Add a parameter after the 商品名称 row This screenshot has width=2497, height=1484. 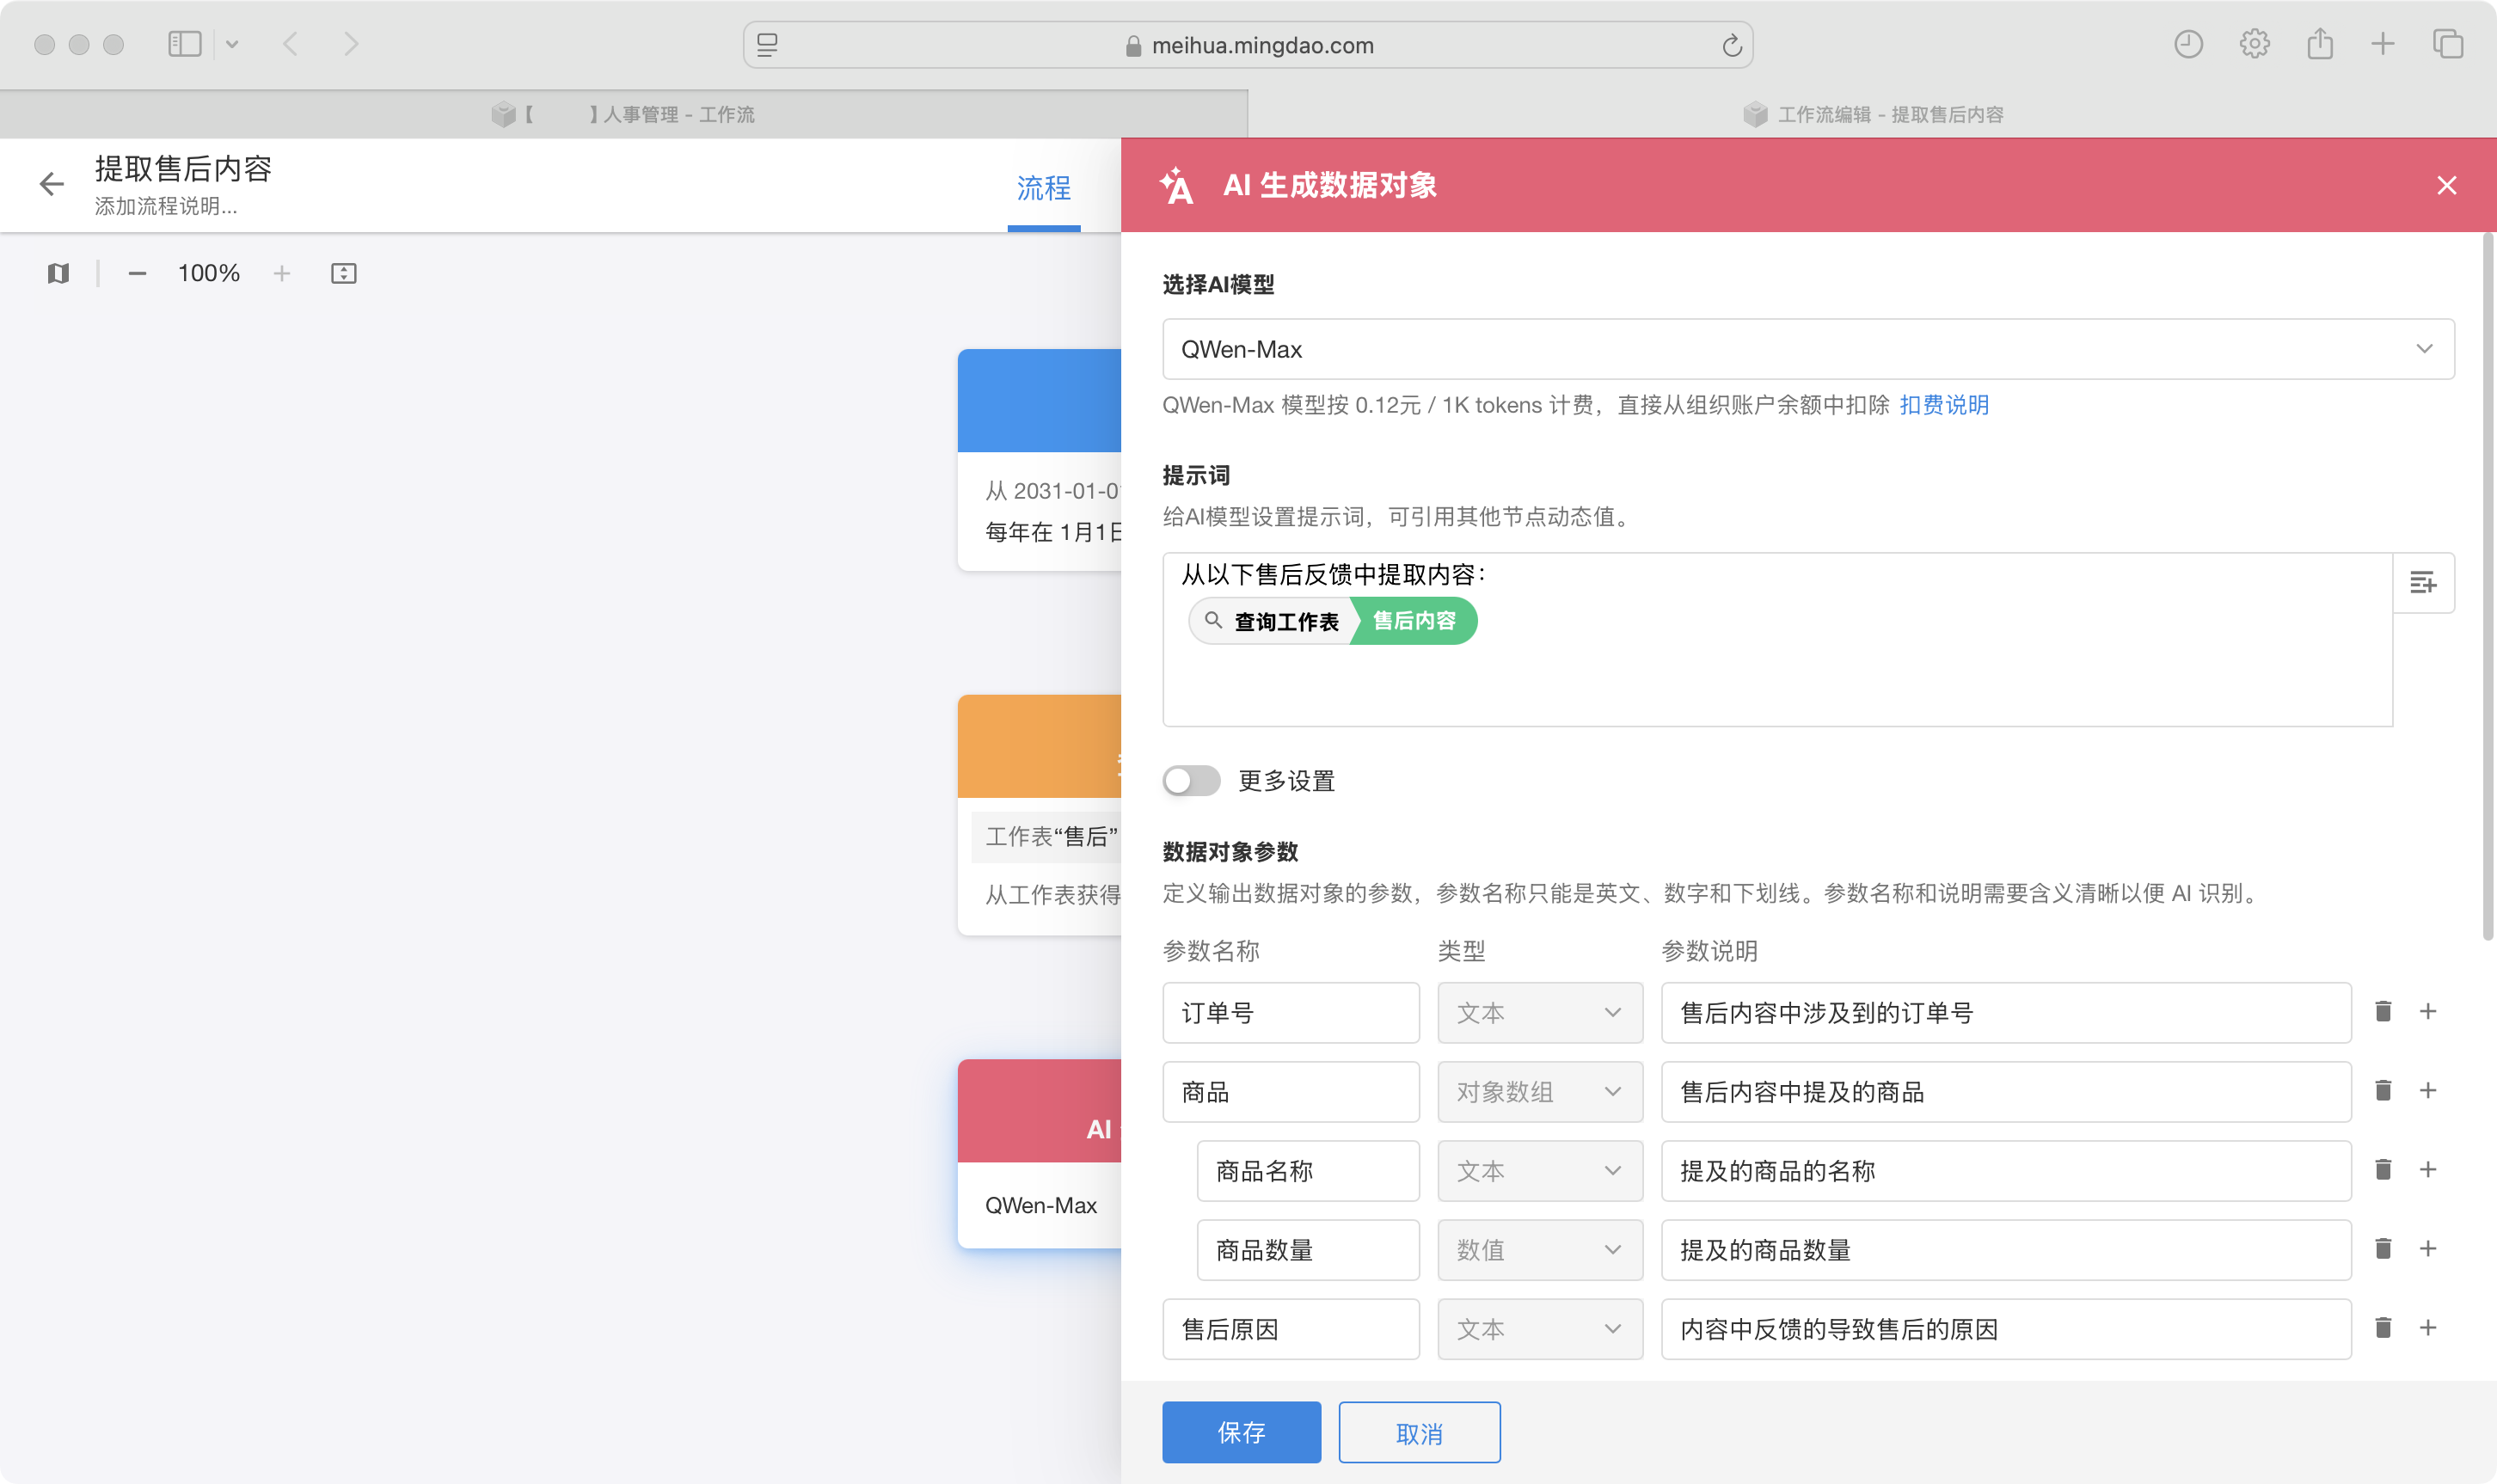click(x=2428, y=1170)
